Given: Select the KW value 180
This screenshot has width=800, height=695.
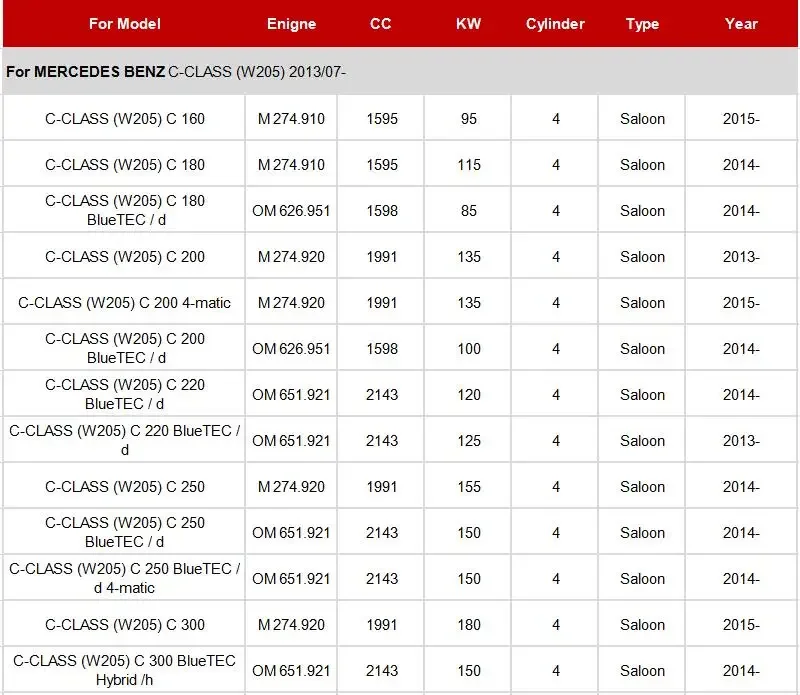Looking at the screenshot, I should pos(469,625).
